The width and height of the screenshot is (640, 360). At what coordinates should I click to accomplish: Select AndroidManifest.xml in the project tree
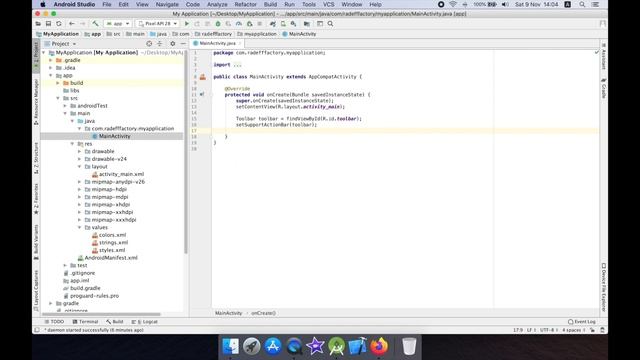click(x=108, y=258)
